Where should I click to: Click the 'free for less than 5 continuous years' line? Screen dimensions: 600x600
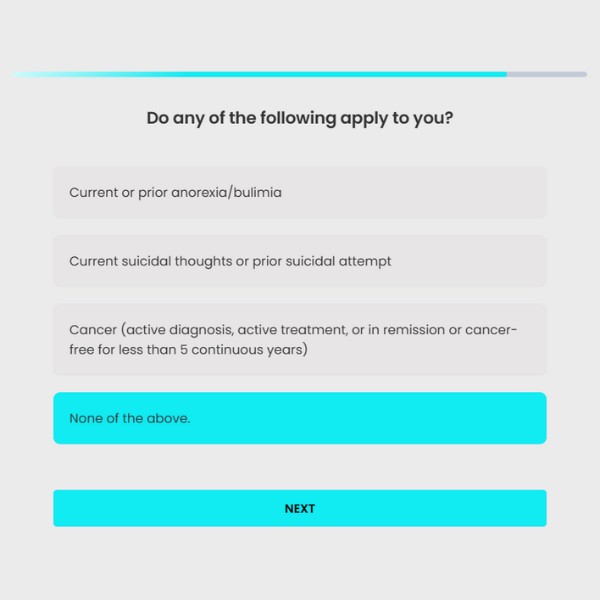188,350
